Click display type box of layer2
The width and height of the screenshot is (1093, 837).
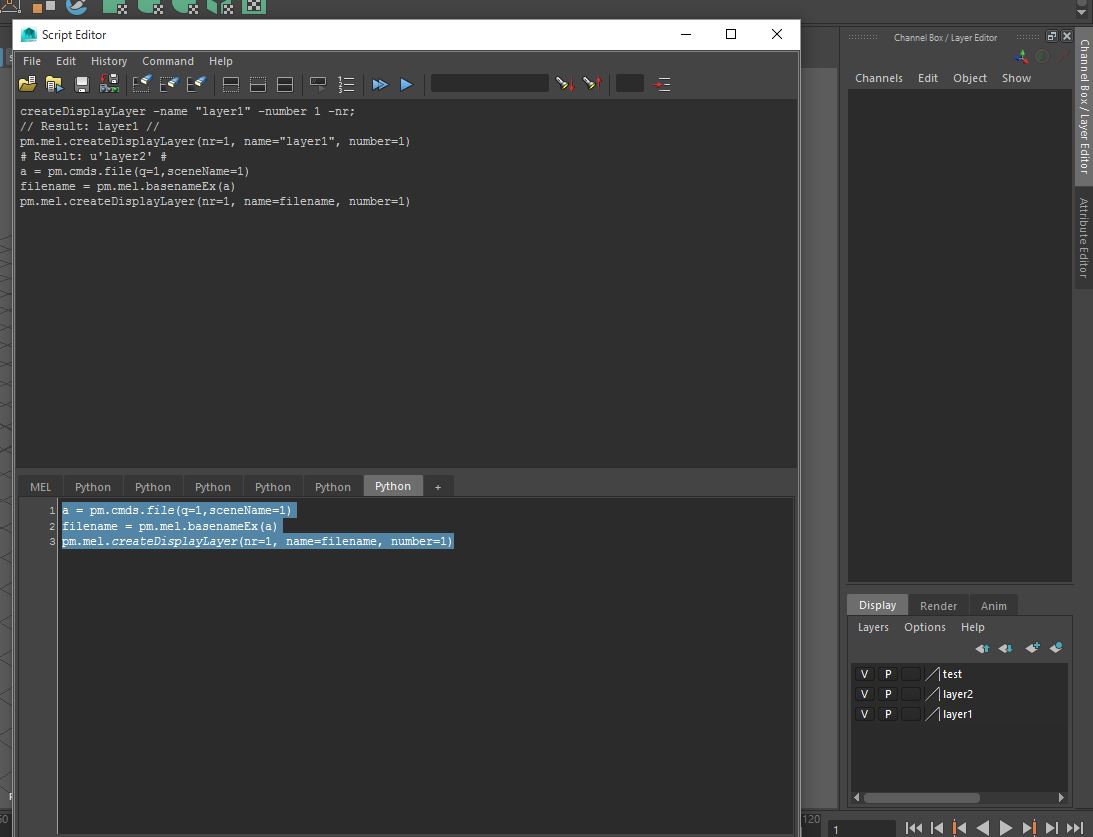pyautogui.click(x=910, y=694)
